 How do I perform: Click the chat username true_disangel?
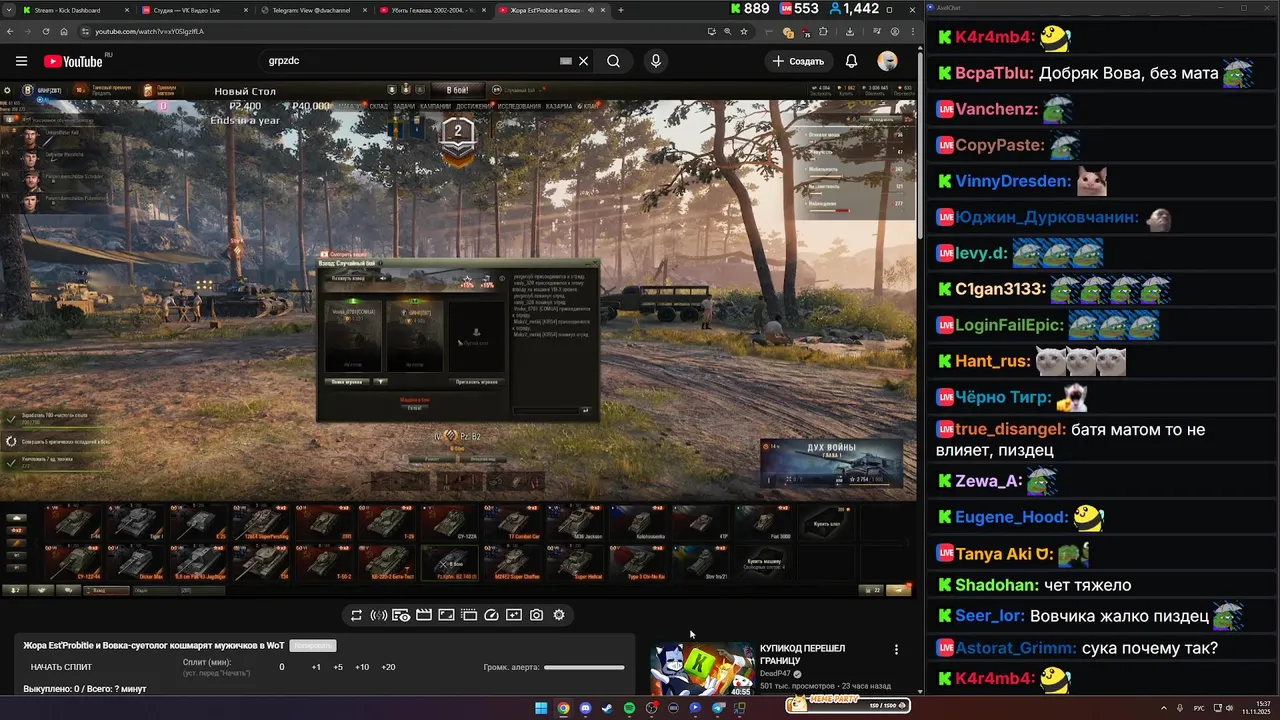click(x=1010, y=430)
